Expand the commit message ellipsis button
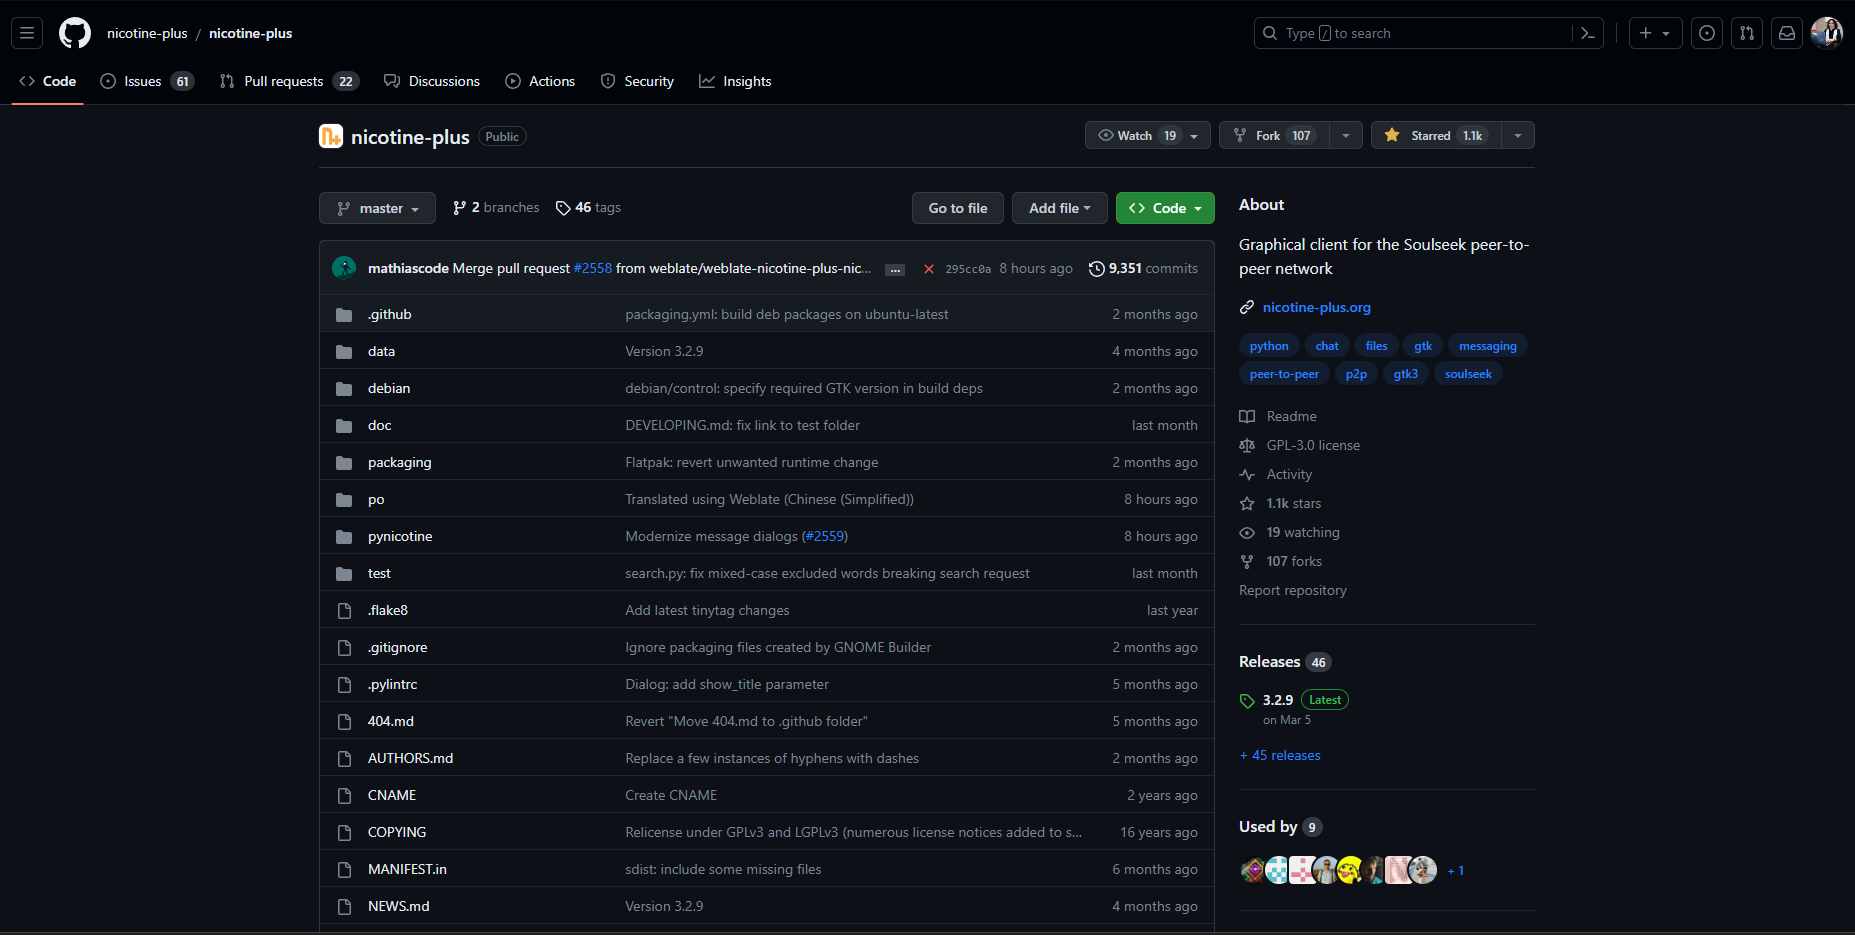The height and width of the screenshot is (935, 1855). click(895, 270)
